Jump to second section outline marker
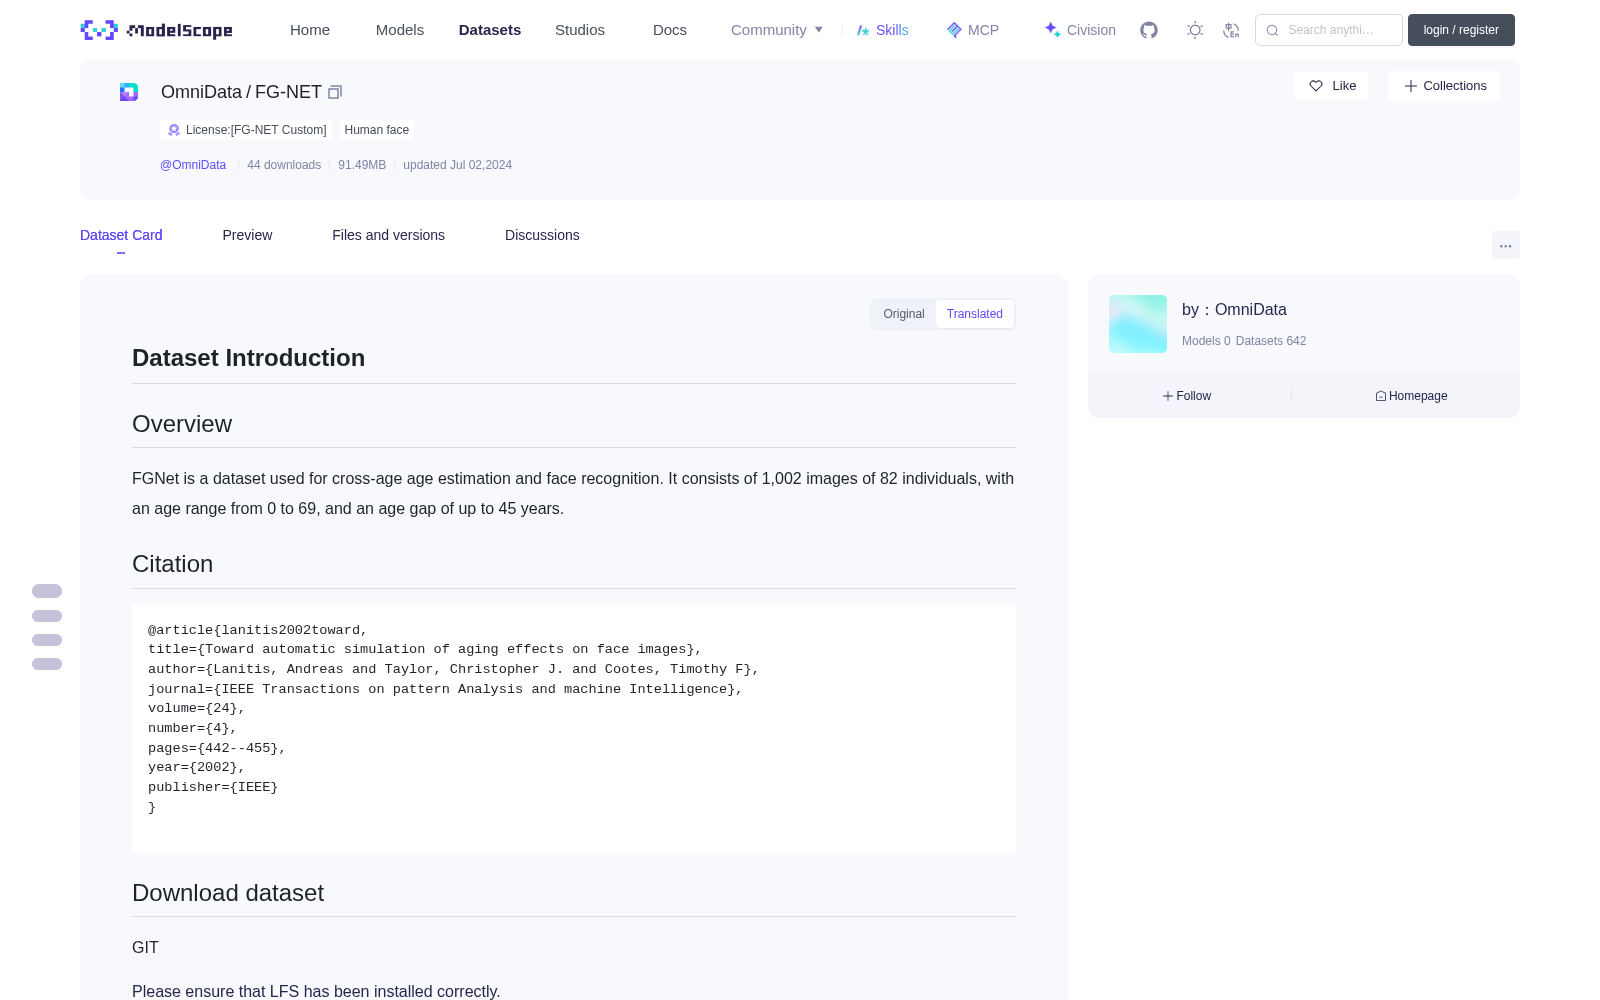The width and height of the screenshot is (1600, 1000). click(x=47, y=616)
